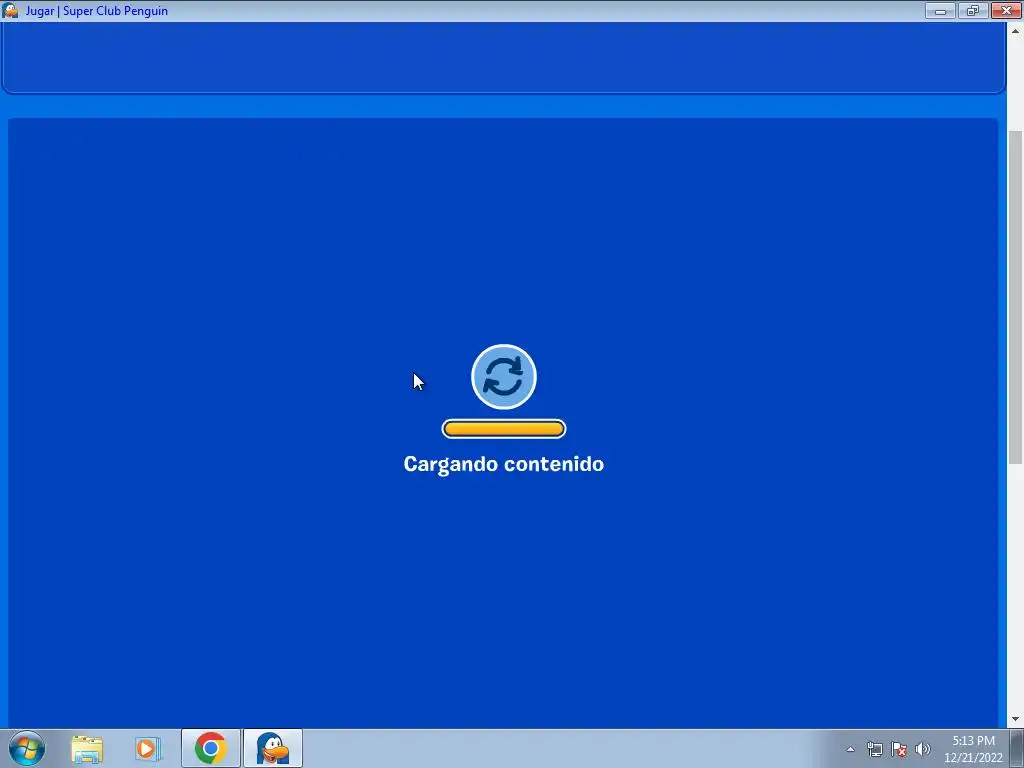
Task: Launch Windows Media Player from taskbar
Action: point(148,749)
